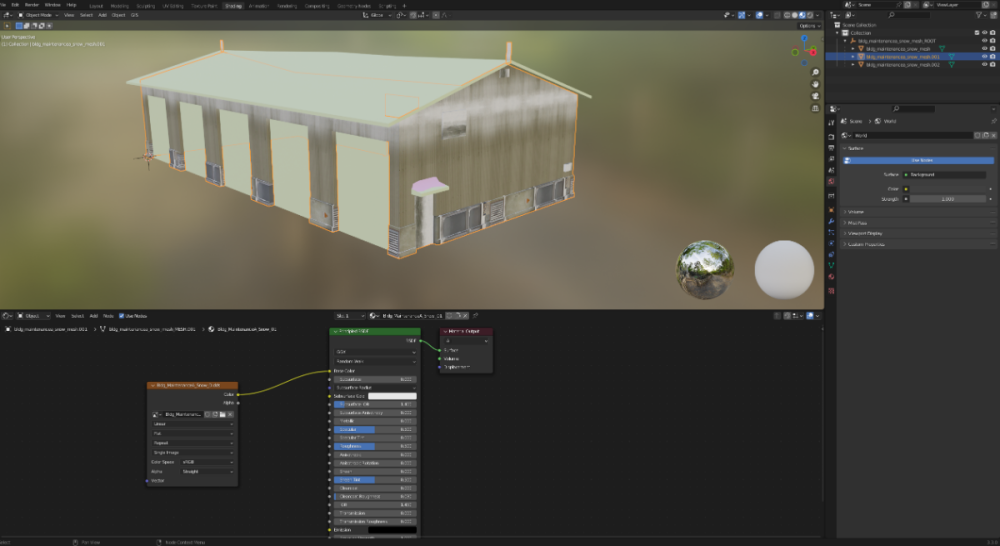1000x546 pixels.
Task: Switch perspective/orthographic grid icon
Action: coord(814,110)
